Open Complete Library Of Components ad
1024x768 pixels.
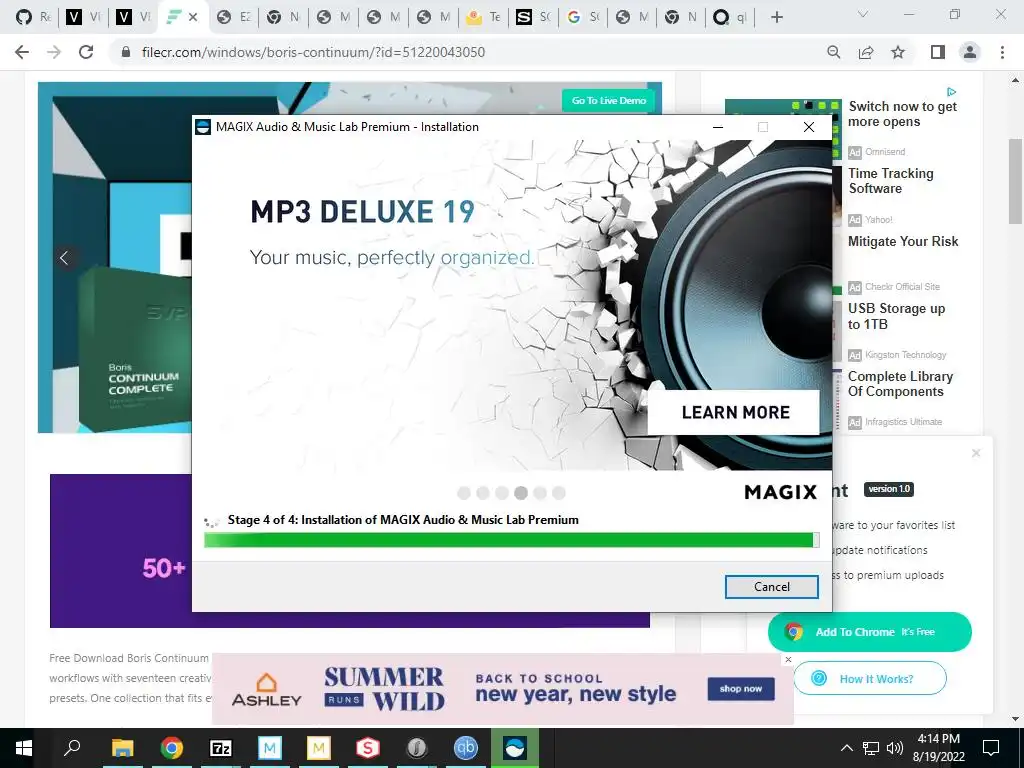coord(900,384)
